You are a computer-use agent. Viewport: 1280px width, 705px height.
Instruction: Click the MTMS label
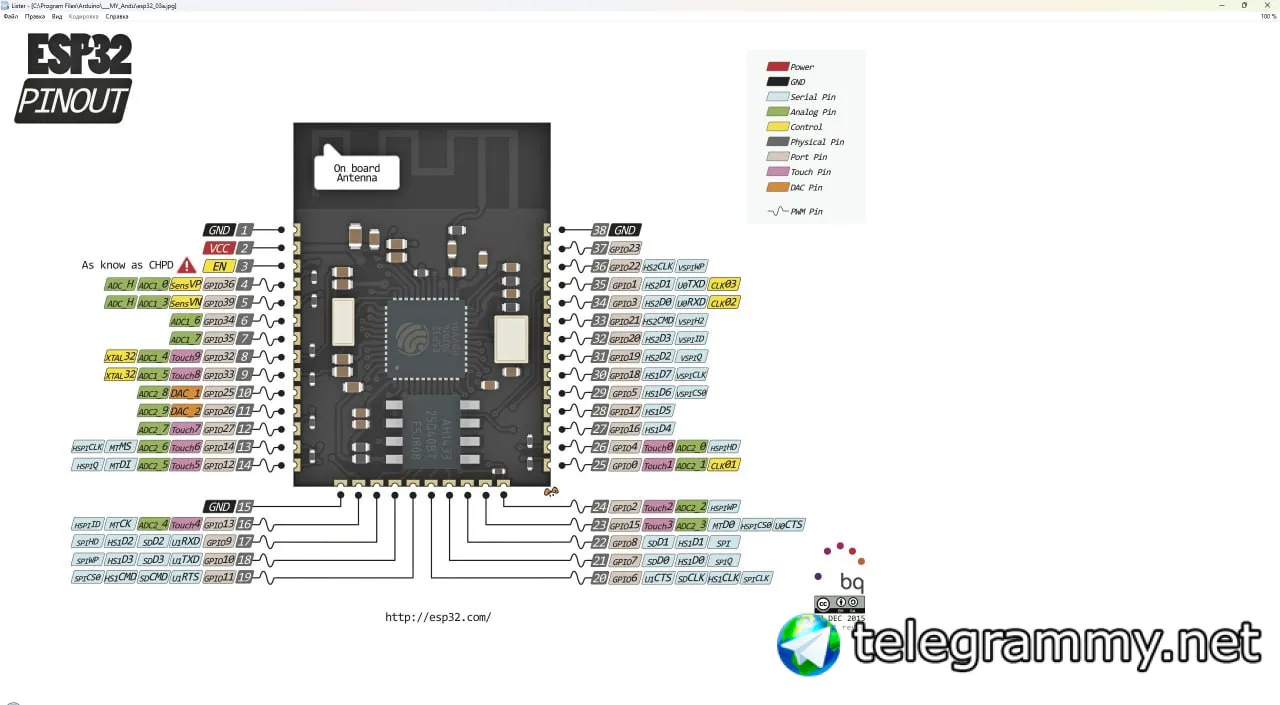tap(120, 447)
